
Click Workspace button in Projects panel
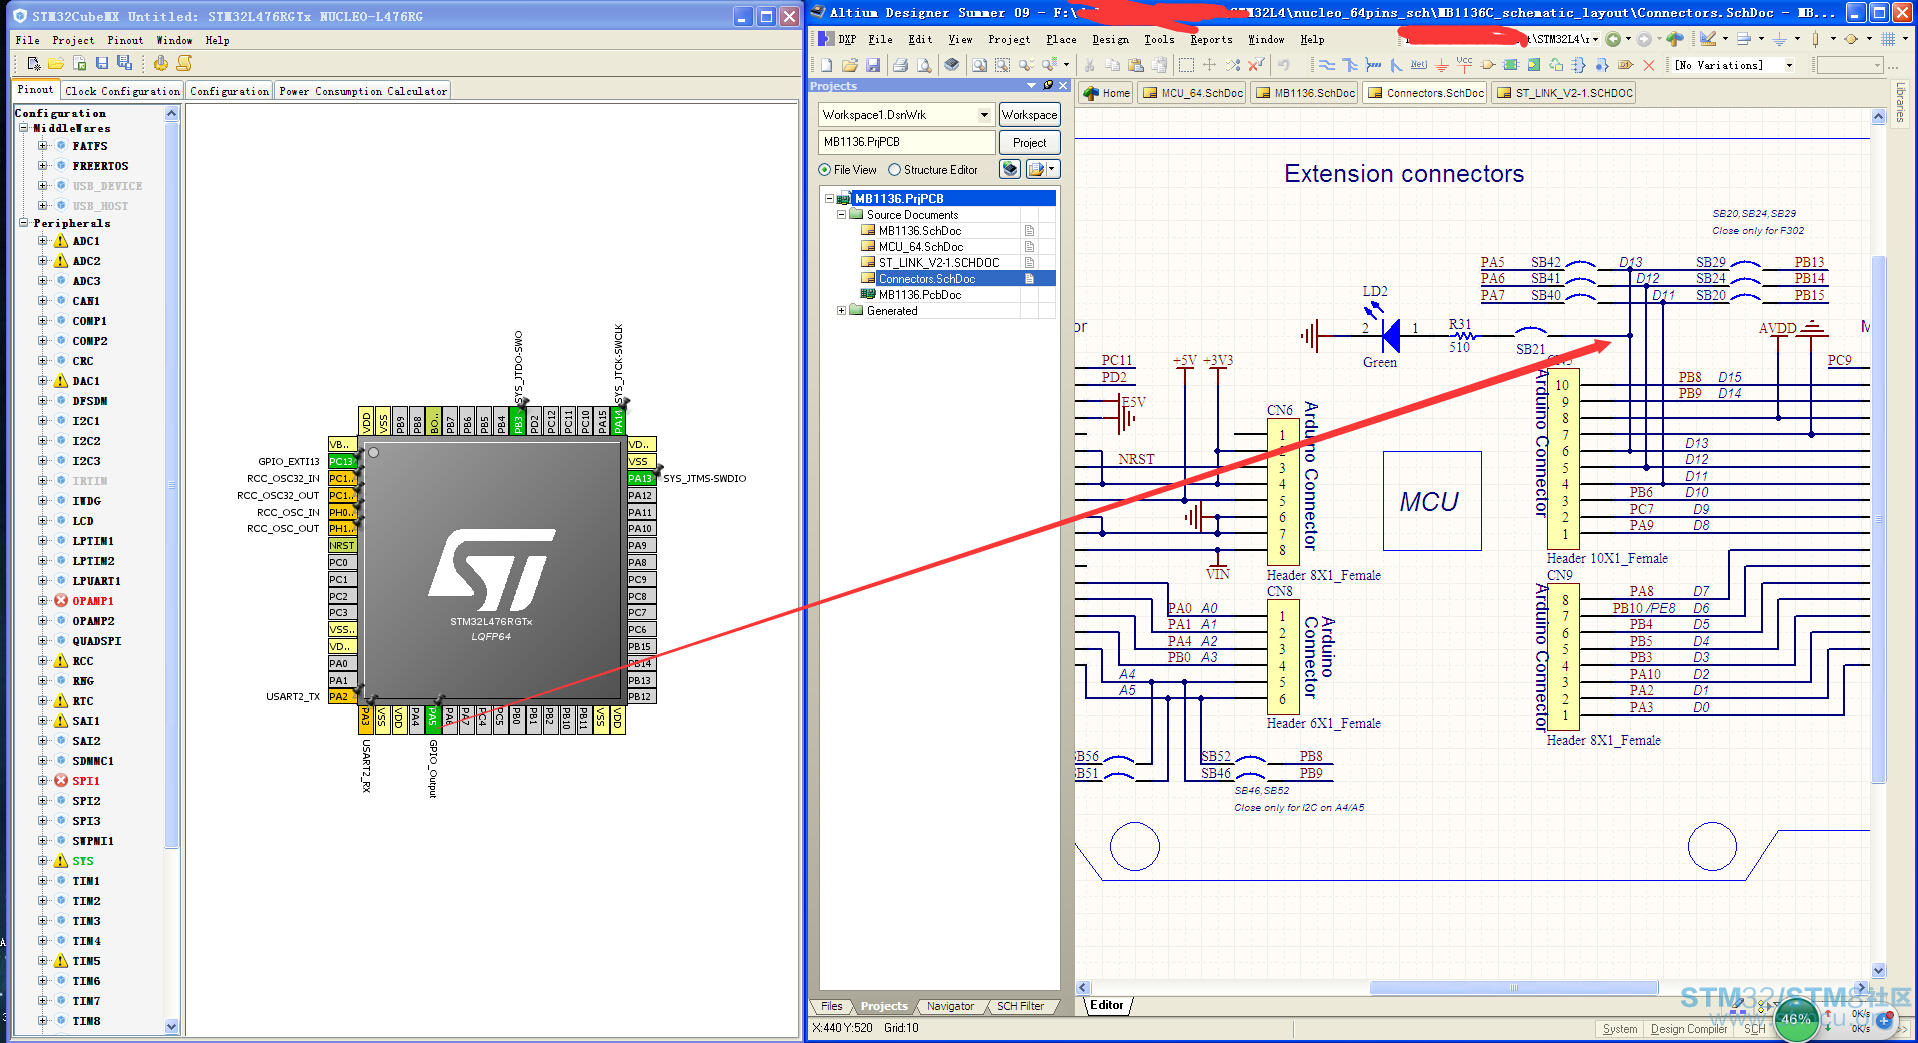[1029, 115]
